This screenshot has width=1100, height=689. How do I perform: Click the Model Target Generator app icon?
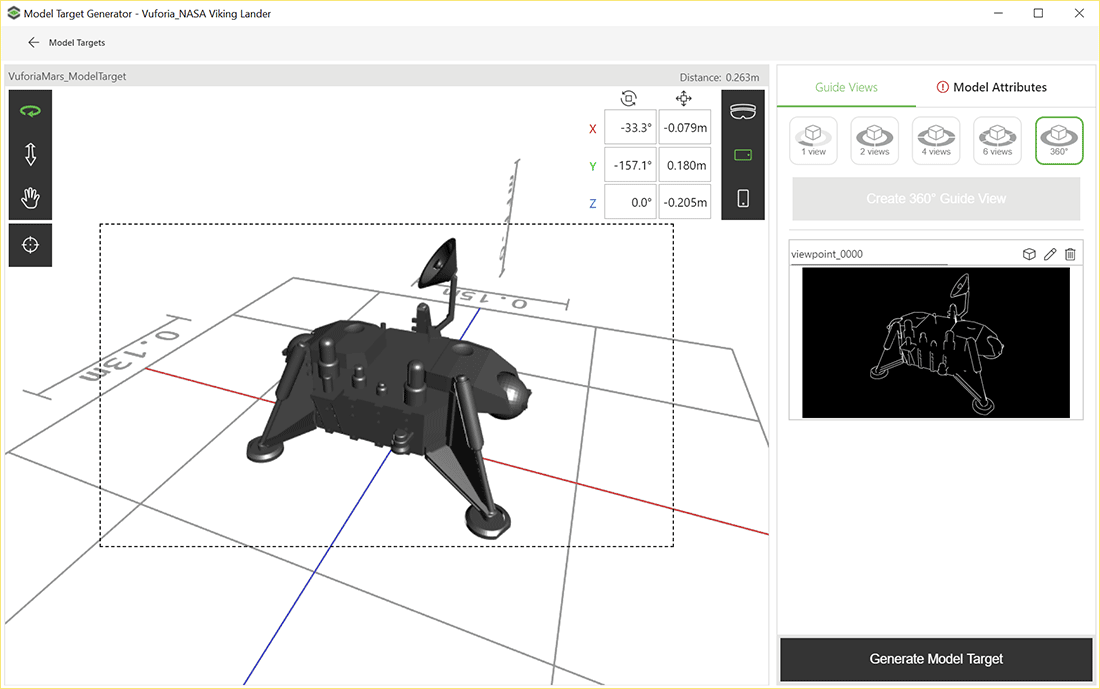click(x=13, y=13)
